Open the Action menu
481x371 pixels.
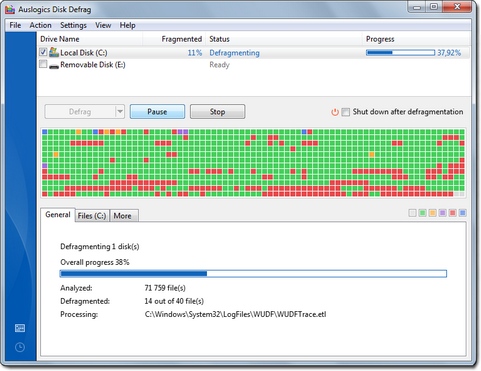40,25
